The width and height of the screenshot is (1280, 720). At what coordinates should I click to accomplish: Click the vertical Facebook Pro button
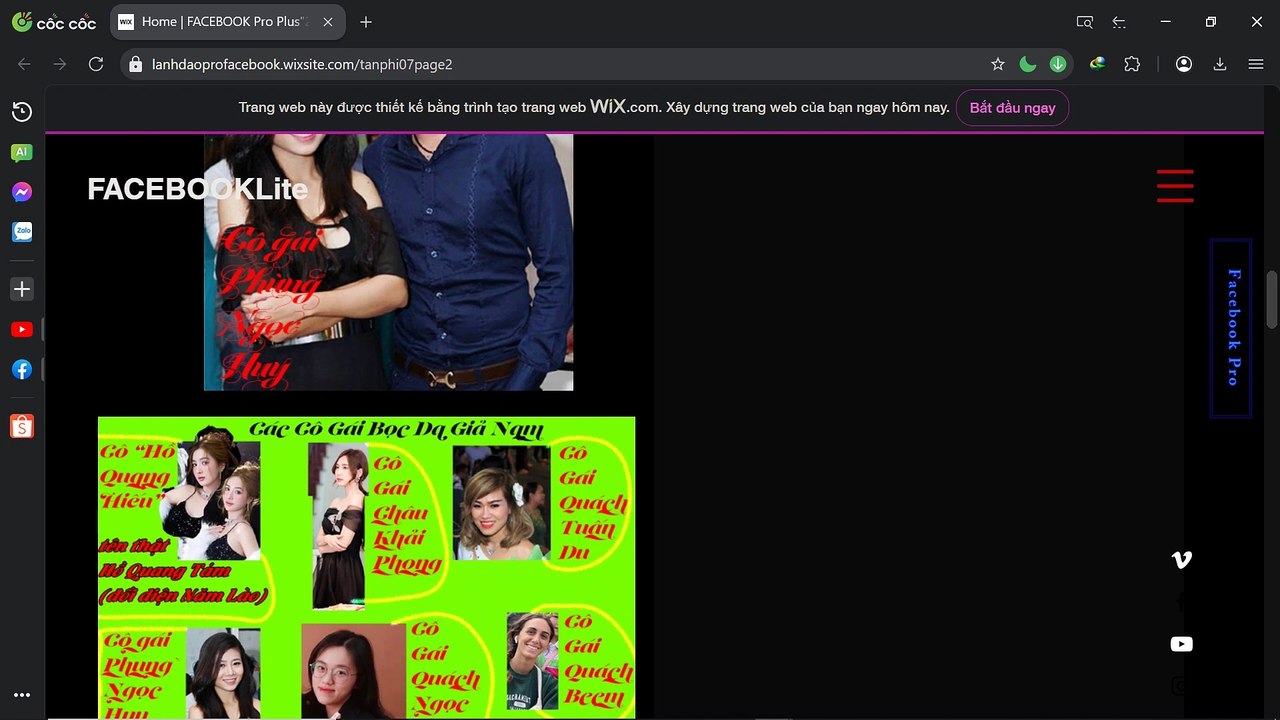point(1231,328)
